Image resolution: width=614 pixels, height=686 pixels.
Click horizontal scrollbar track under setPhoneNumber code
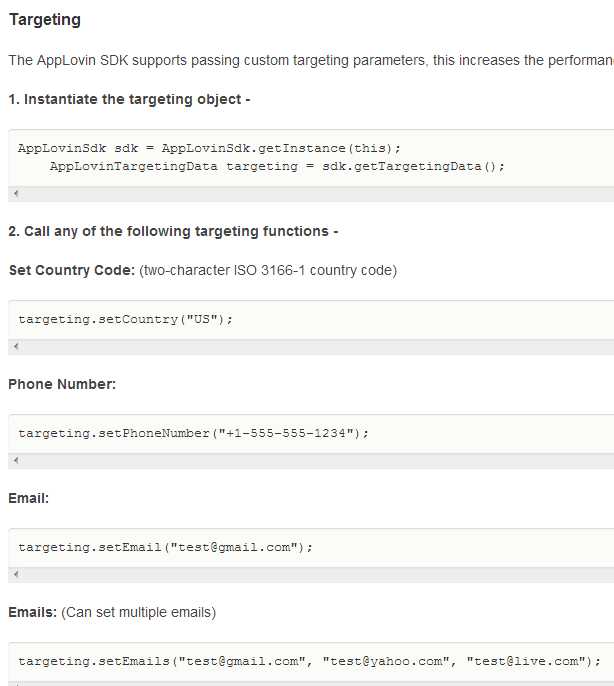(311, 461)
